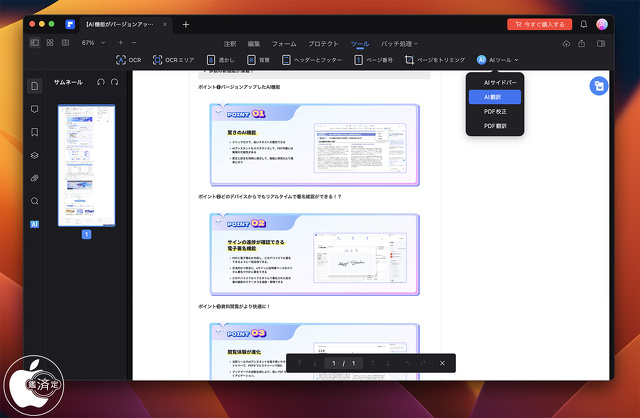The height and width of the screenshot is (418, 640).
Task: Open the bookmarks panel sidebar icon
Action: click(x=35, y=132)
